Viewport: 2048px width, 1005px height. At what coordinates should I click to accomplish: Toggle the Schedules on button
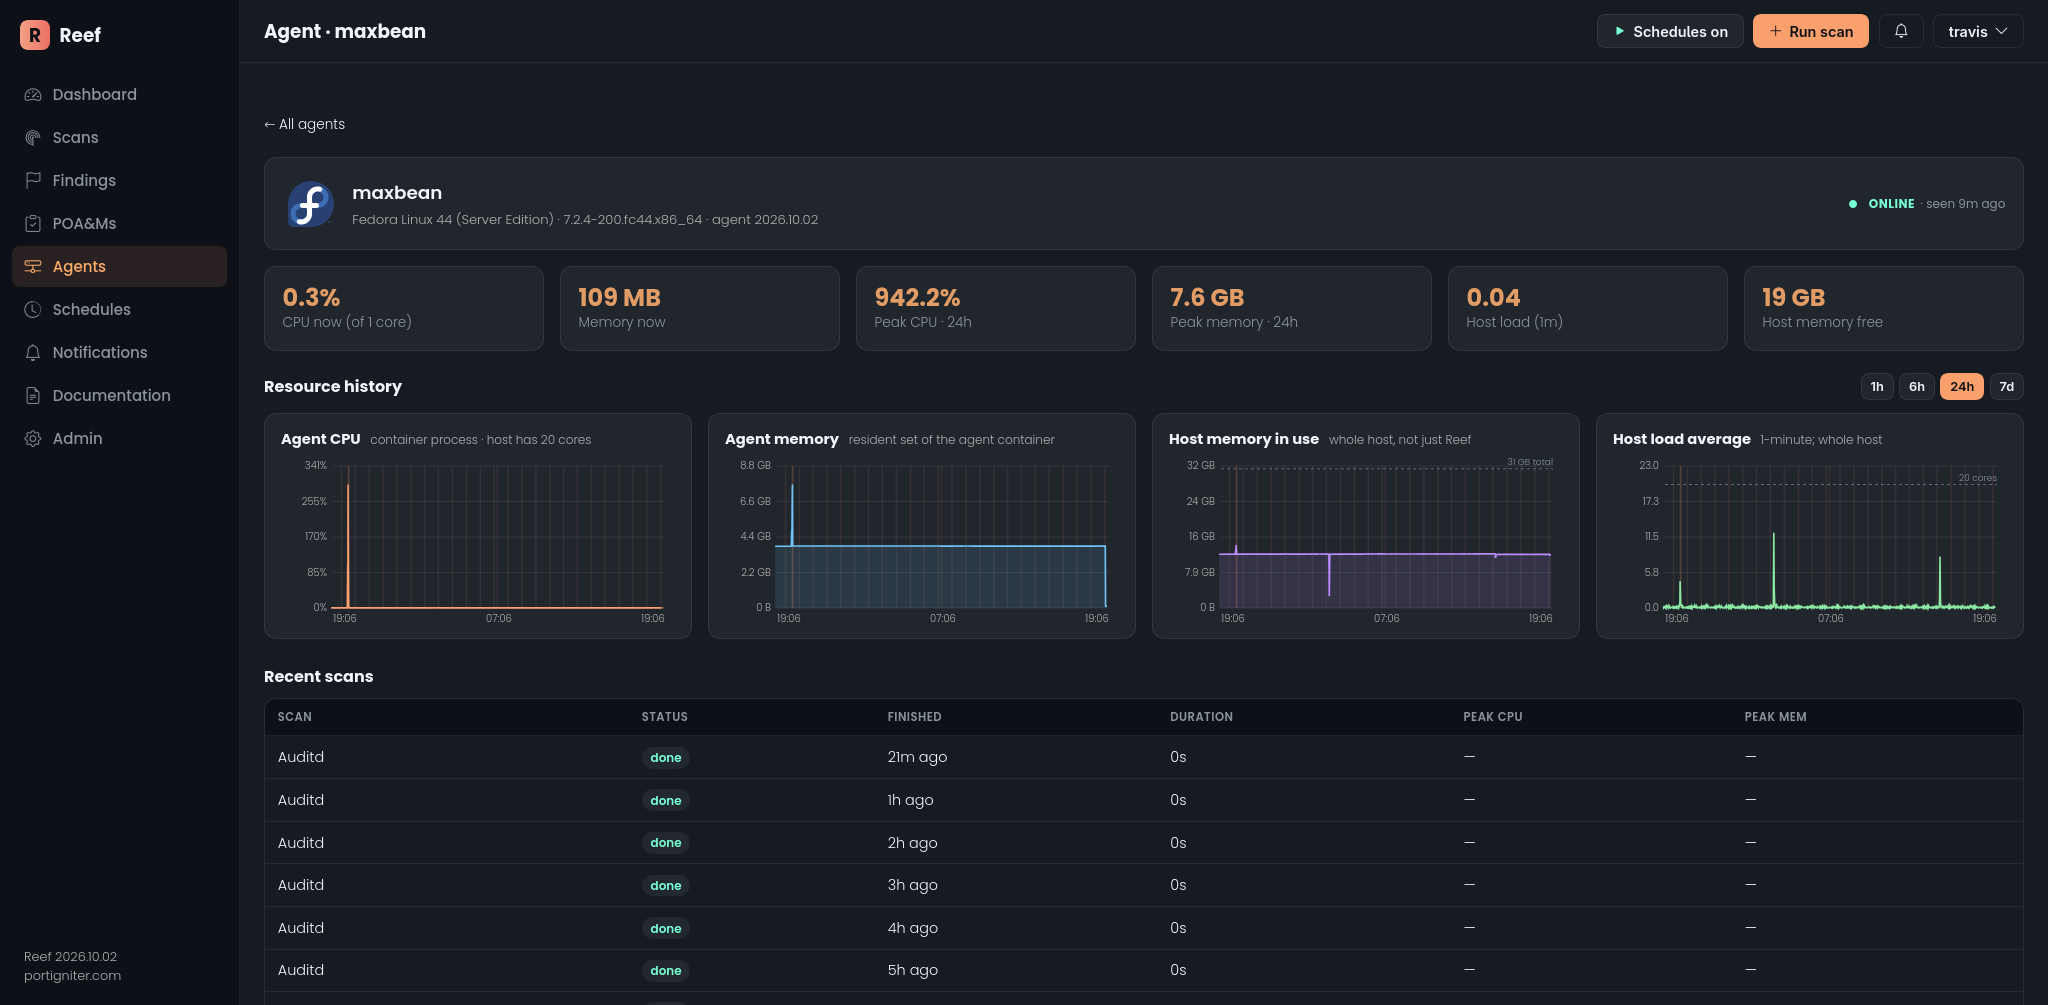(x=1670, y=31)
